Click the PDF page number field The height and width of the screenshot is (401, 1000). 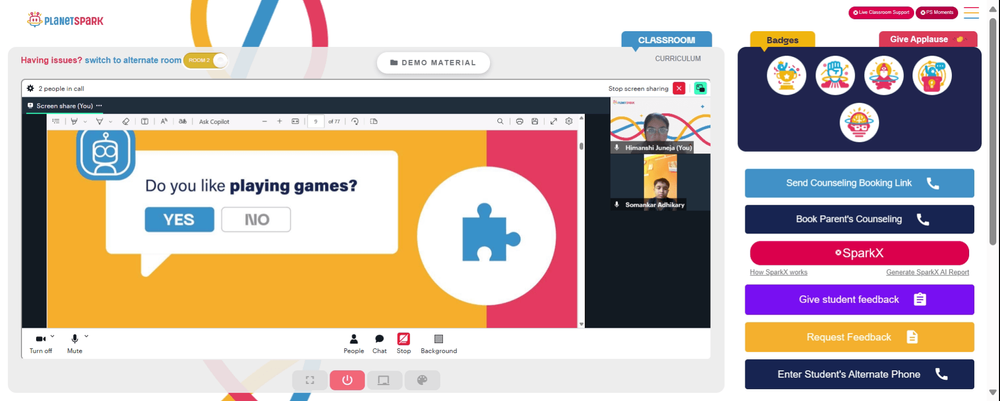pos(316,121)
